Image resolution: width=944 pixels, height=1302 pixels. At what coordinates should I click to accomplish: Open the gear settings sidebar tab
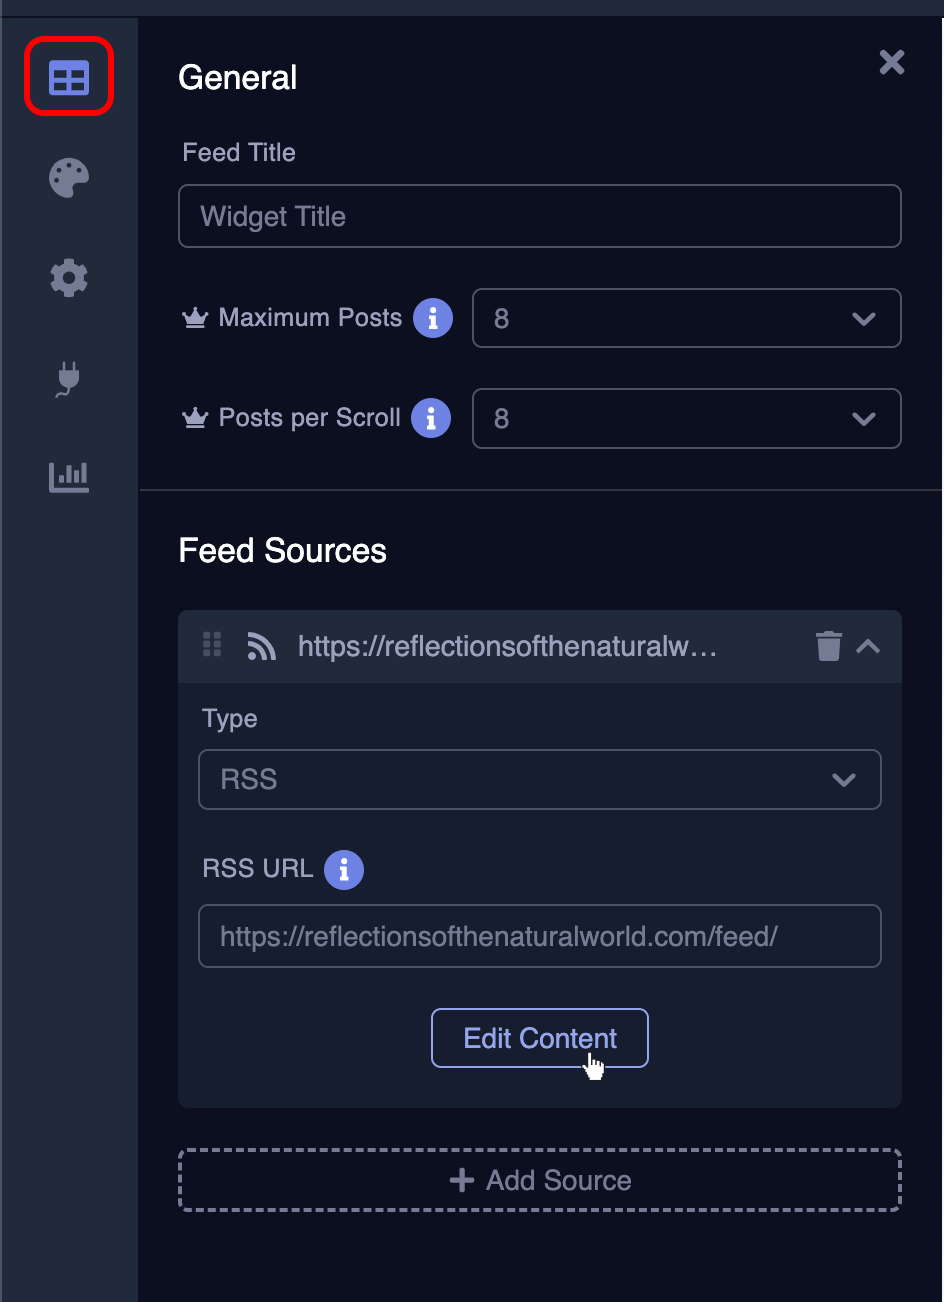pos(69,277)
